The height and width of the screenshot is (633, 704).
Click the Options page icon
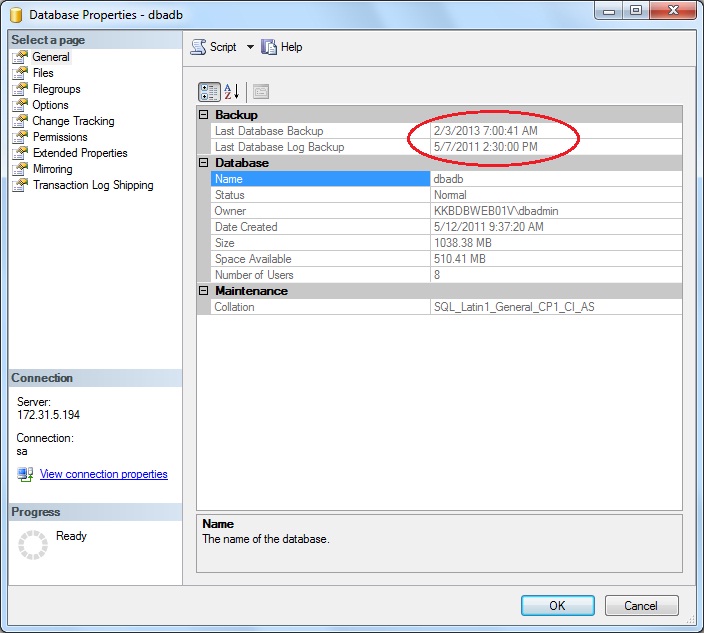(20, 105)
